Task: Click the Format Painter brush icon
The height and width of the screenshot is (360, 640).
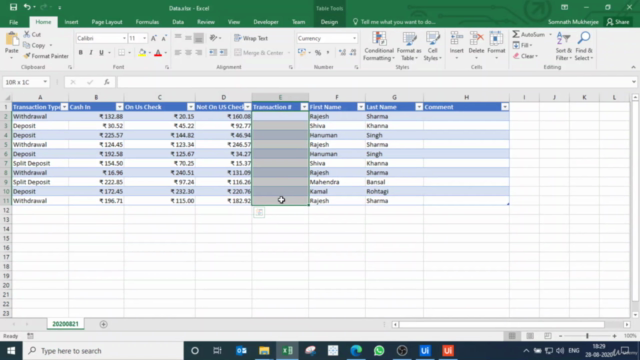Action: (27, 56)
